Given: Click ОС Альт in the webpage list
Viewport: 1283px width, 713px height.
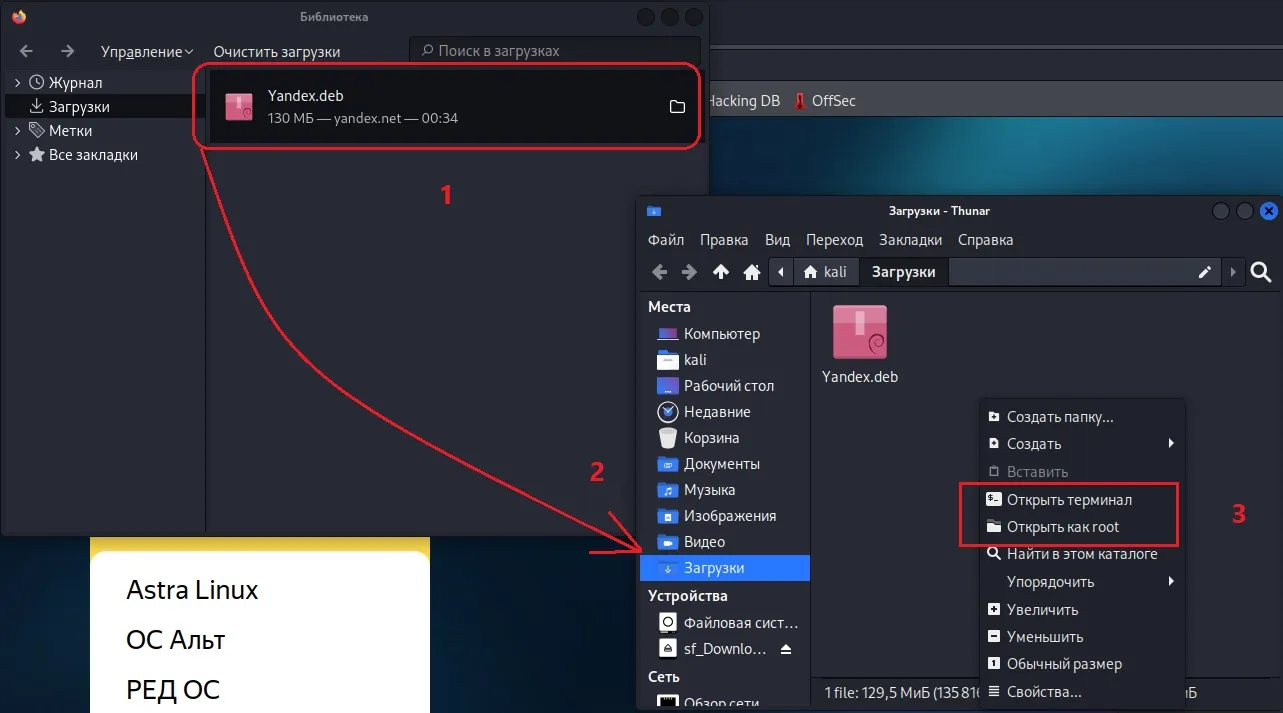Looking at the screenshot, I should coord(176,640).
